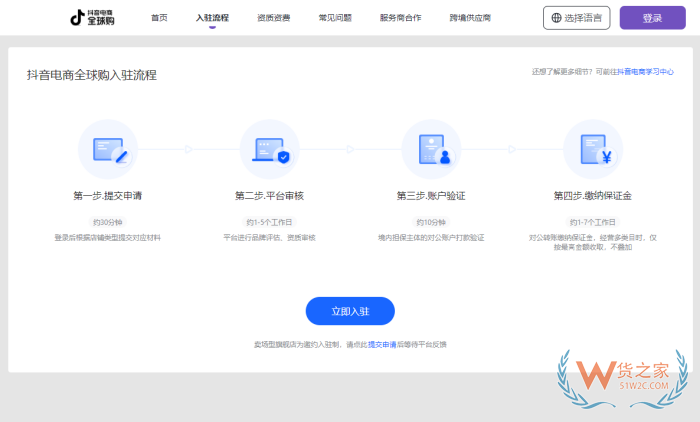Viewport: 700px width, 422px height.
Task: Click the 第二步.平台审核 heading
Action: coord(269,196)
